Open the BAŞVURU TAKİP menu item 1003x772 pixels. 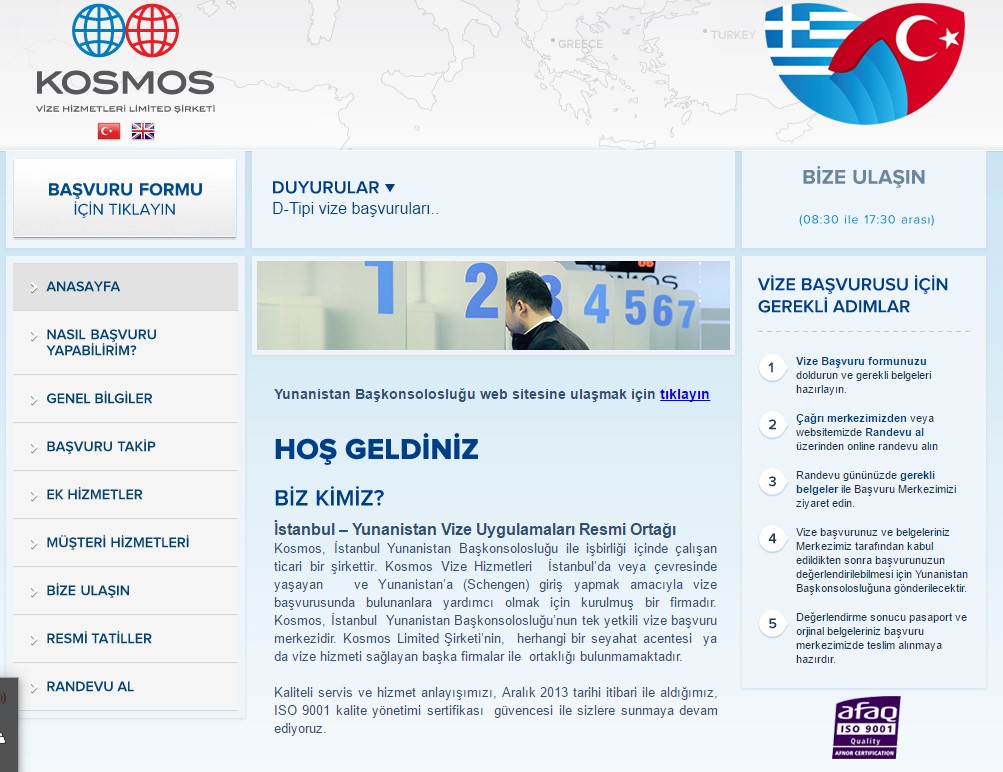tap(125, 446)
